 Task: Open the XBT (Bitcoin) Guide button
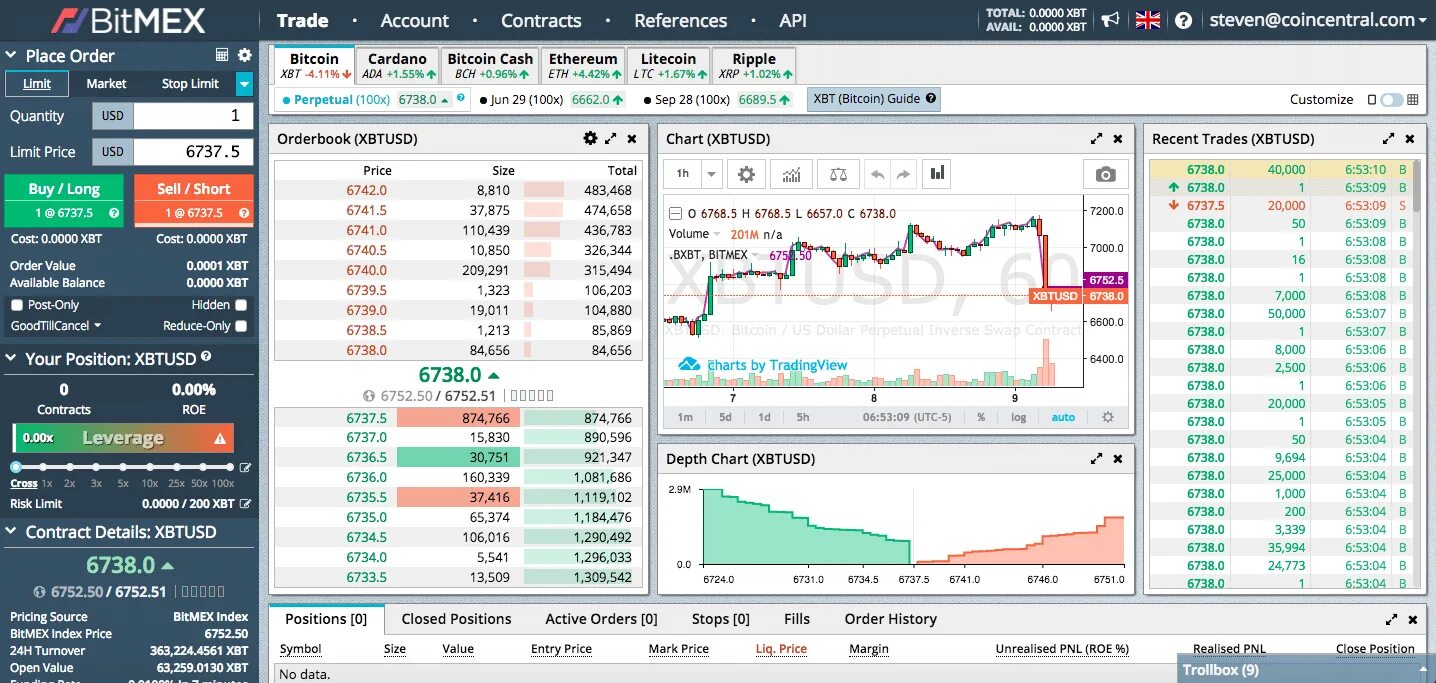[874, 99]
